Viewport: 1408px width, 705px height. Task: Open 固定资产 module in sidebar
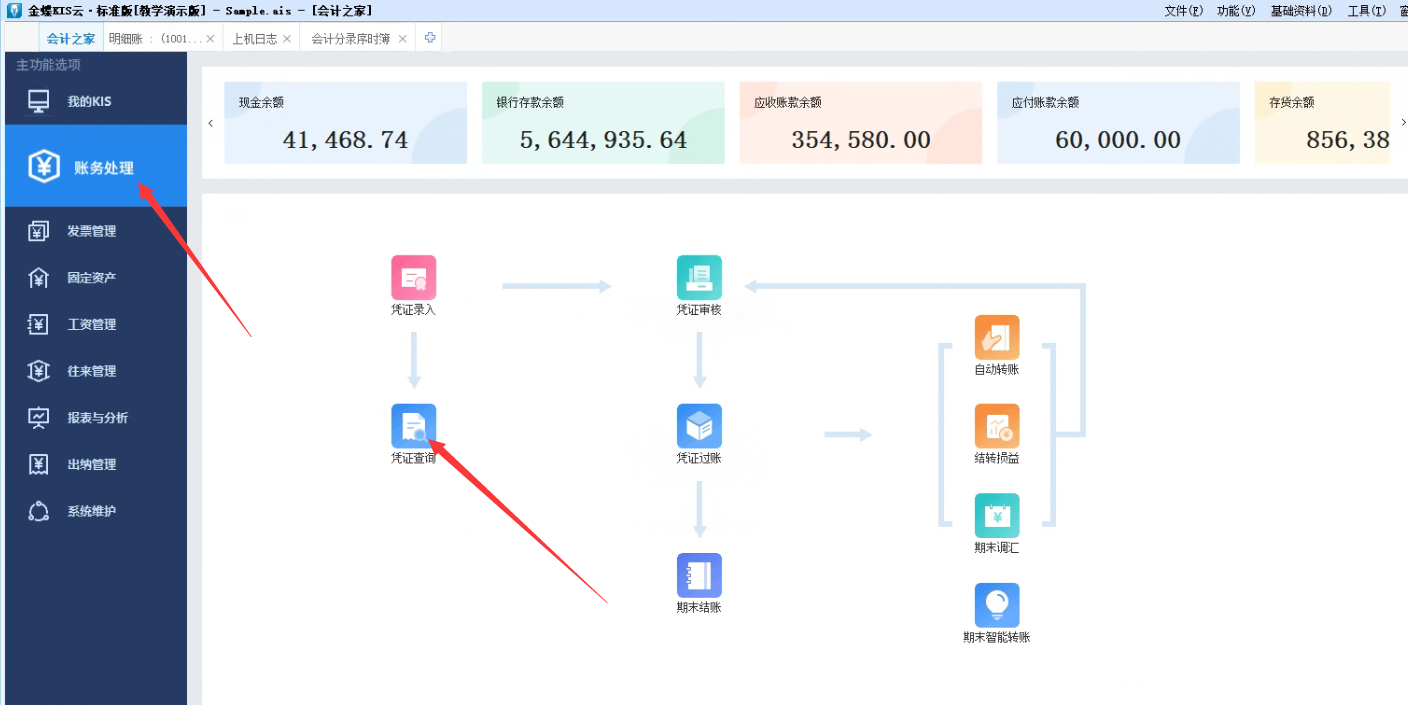point(91,278)
